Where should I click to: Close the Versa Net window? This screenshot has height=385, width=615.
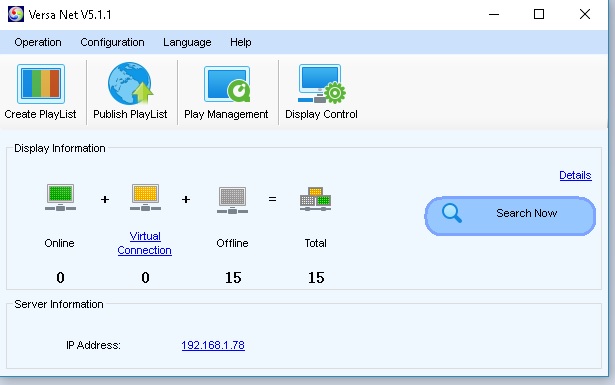[585, 15]
